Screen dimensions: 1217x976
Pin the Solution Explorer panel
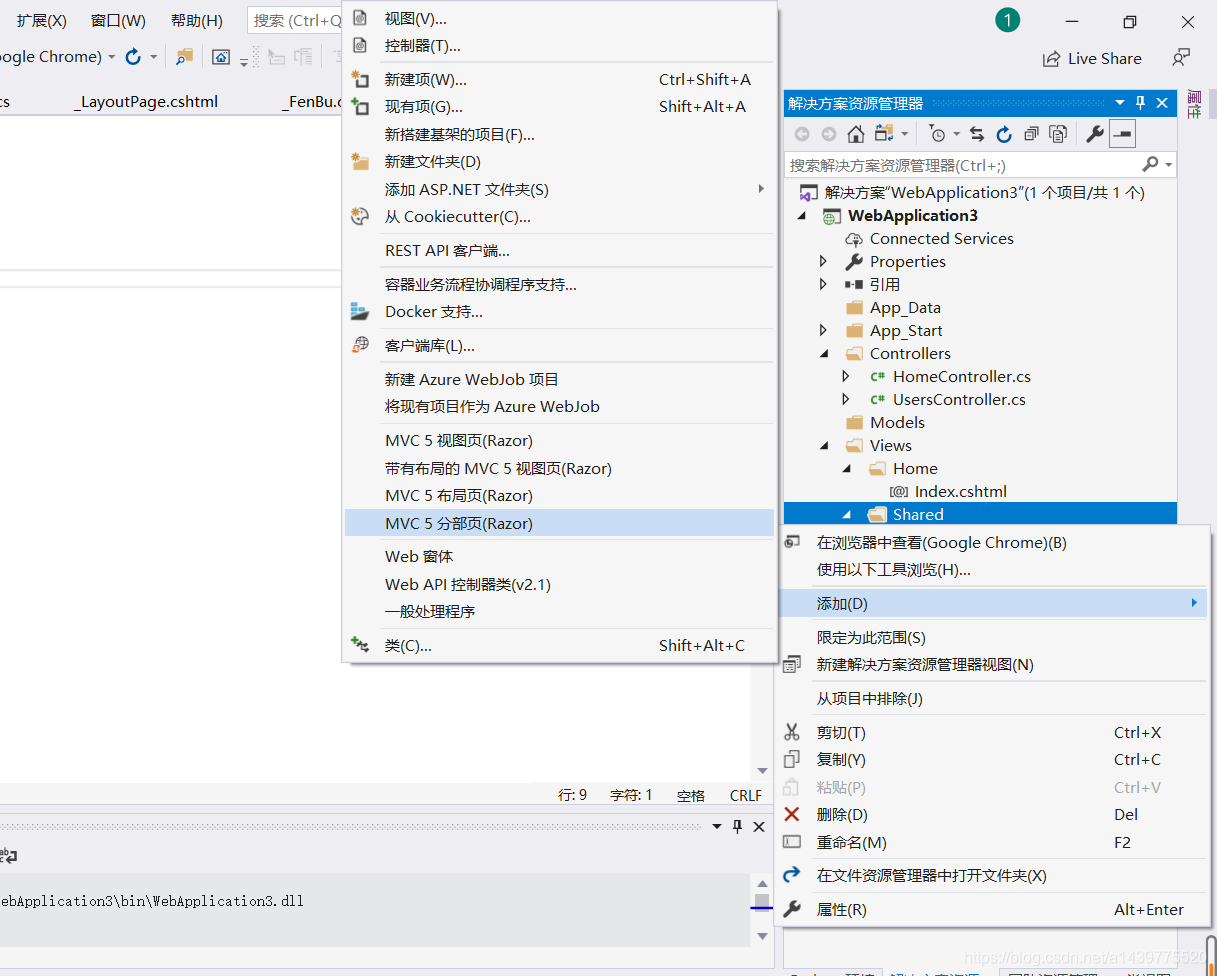1140,102
